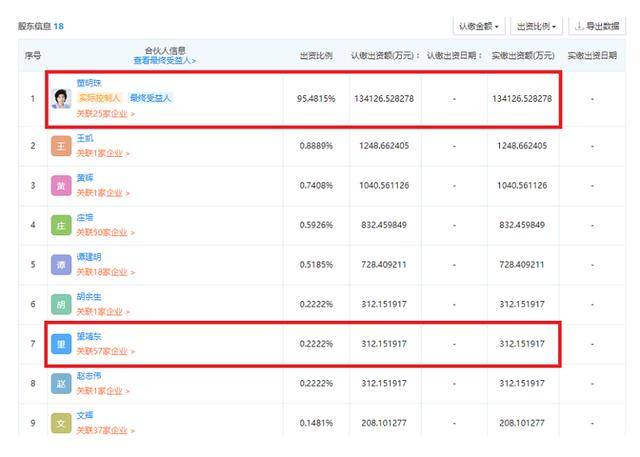Sort by the 认缴出资额(万元) column sort icon
The height and width of the screenshot is (457, 640).
tap(418, 56)
